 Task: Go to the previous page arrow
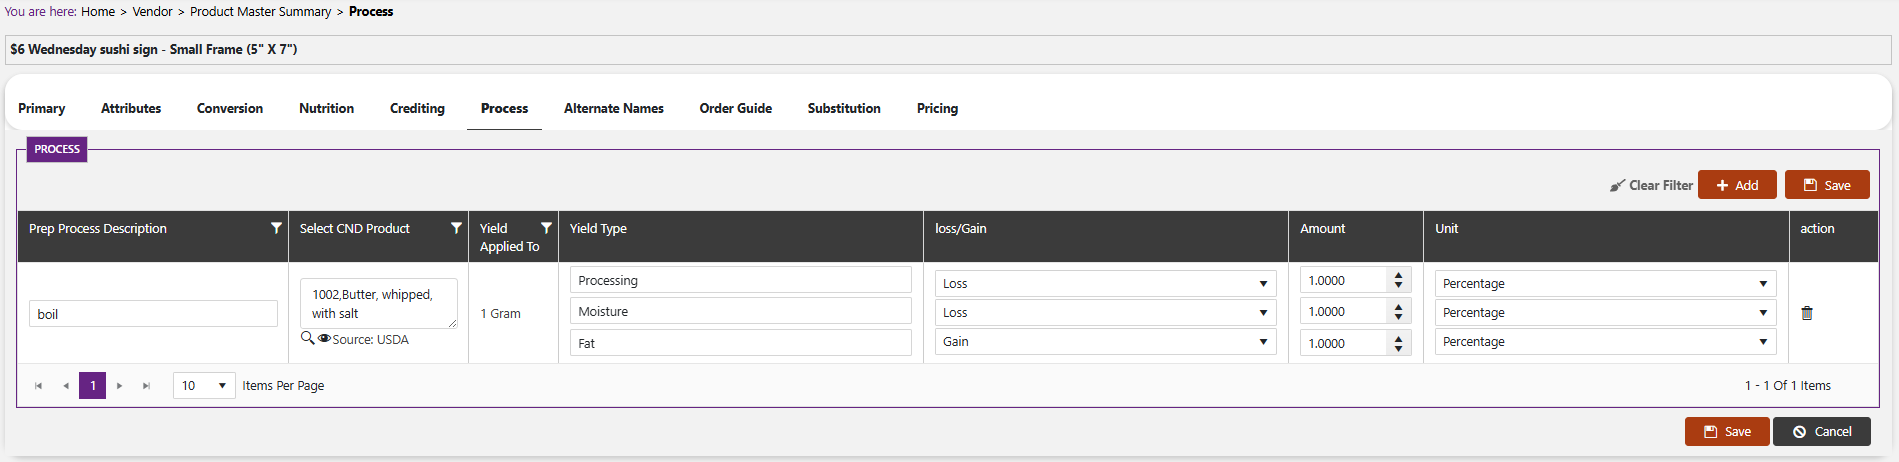tap(66, 386)
